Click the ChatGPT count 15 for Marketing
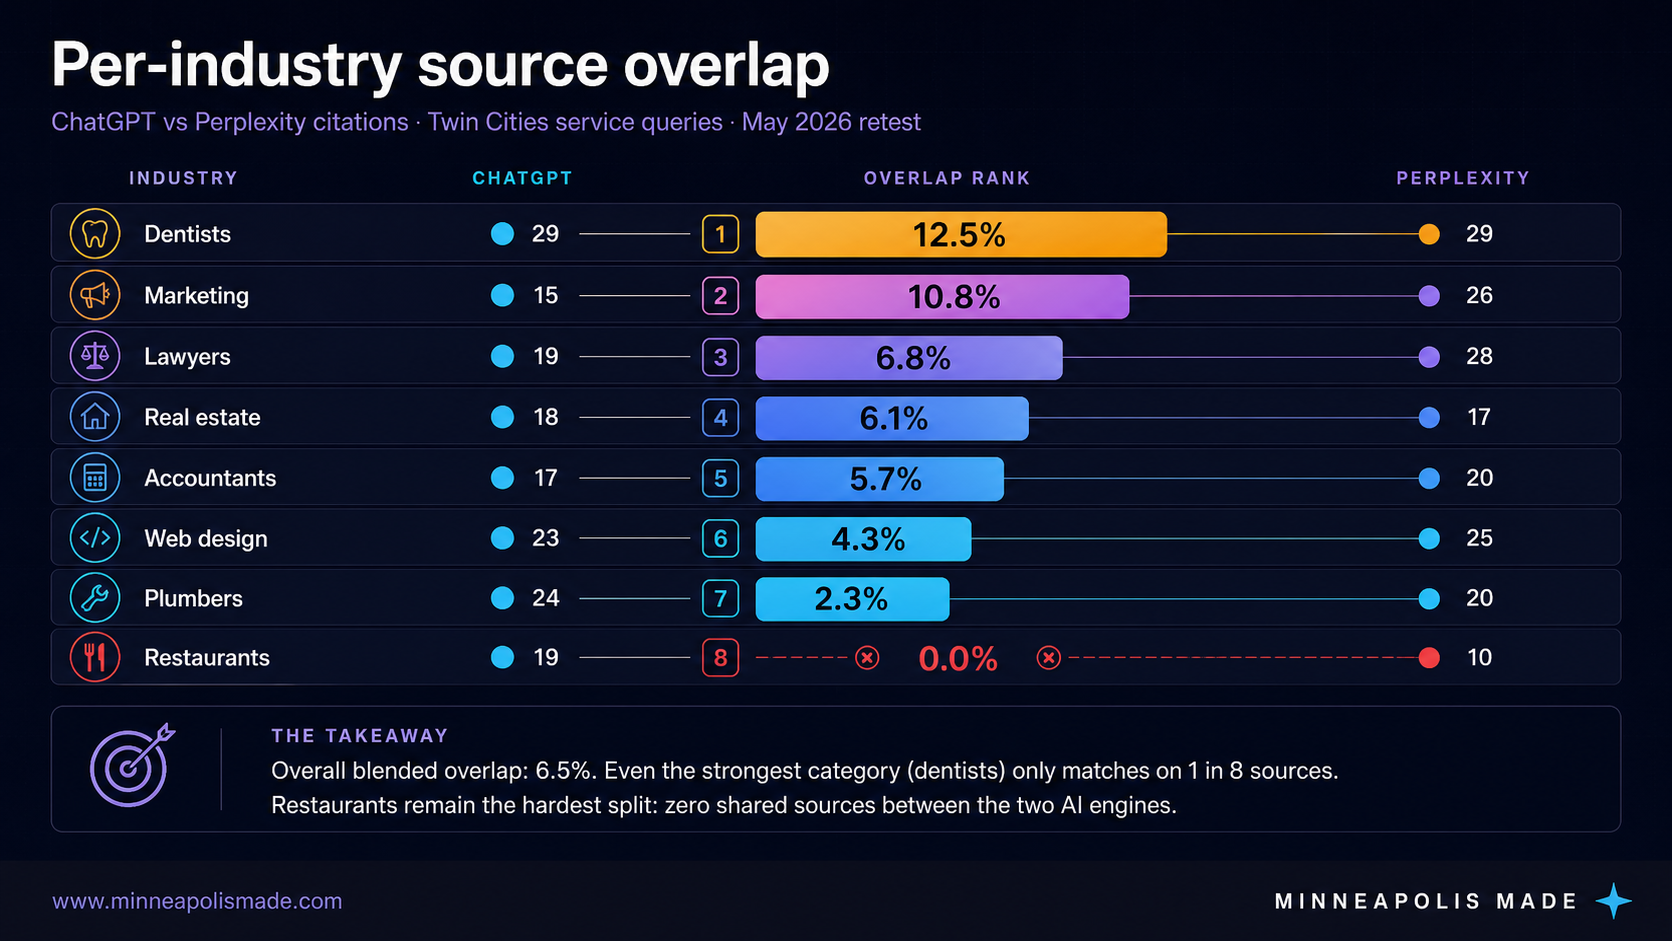The width and height of the screenshot is (1672, 941). 545,295
